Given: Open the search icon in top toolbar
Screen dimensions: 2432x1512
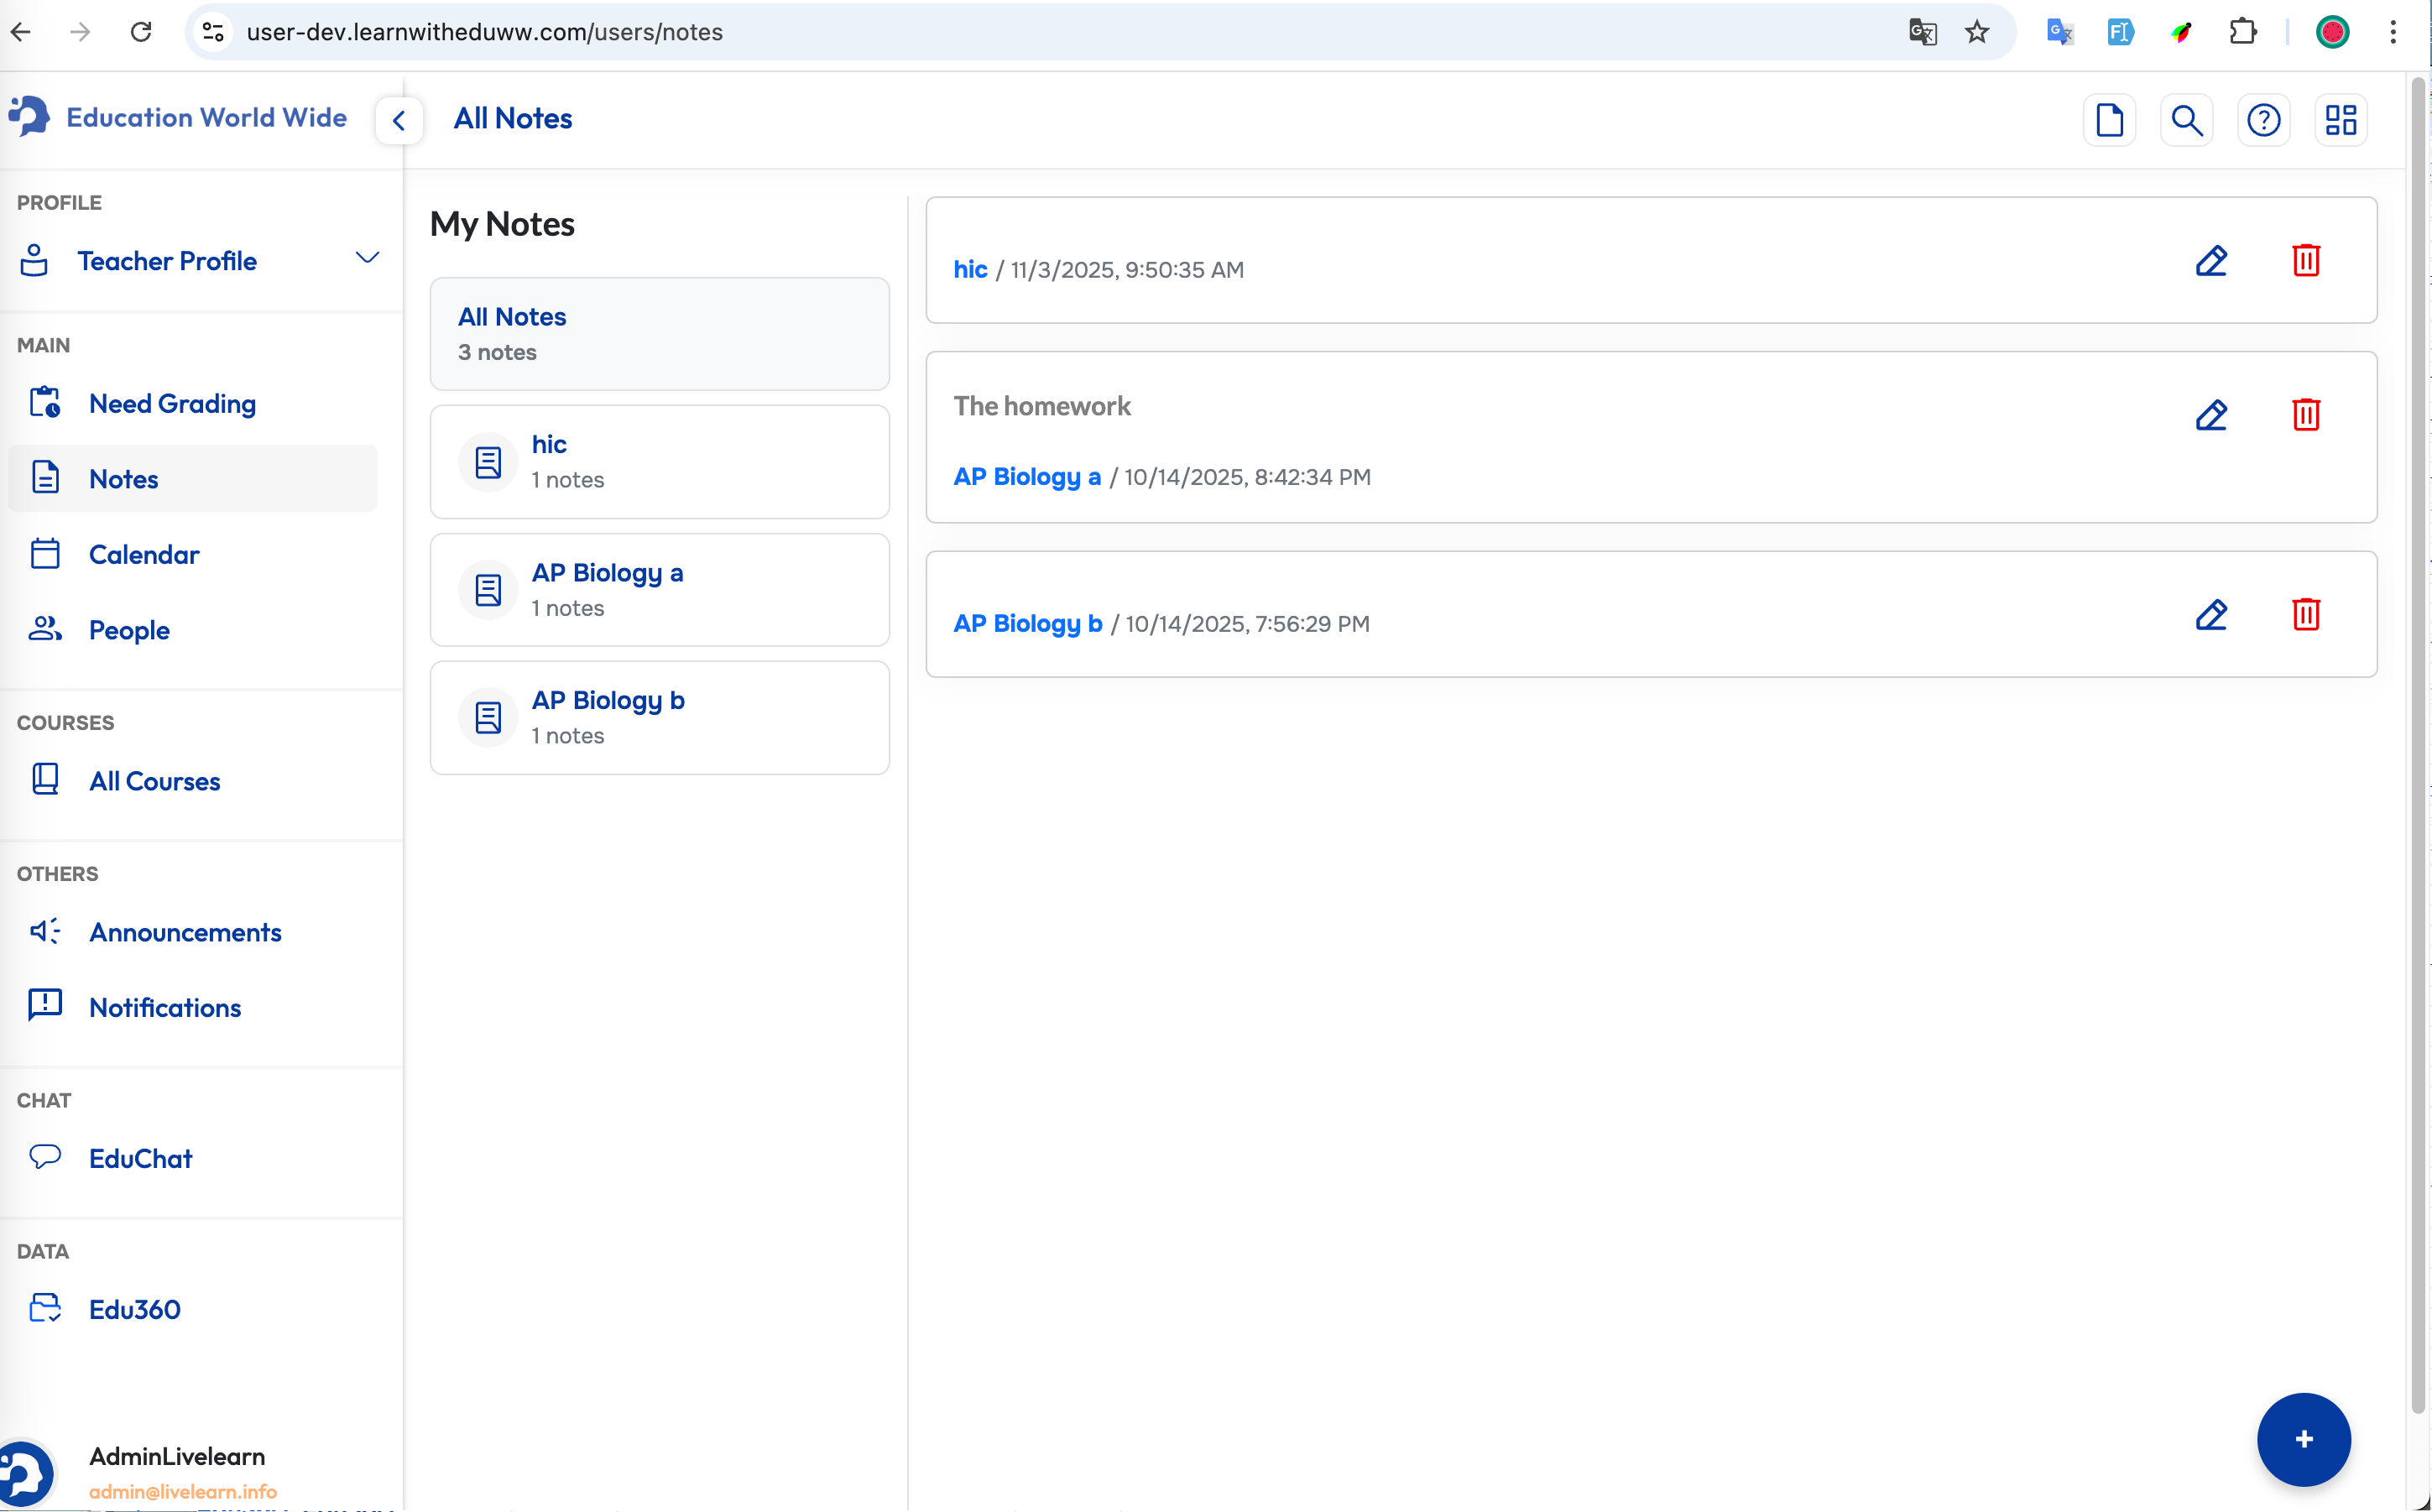Looking at the screenshot, I should click(x=2186, y=121).
